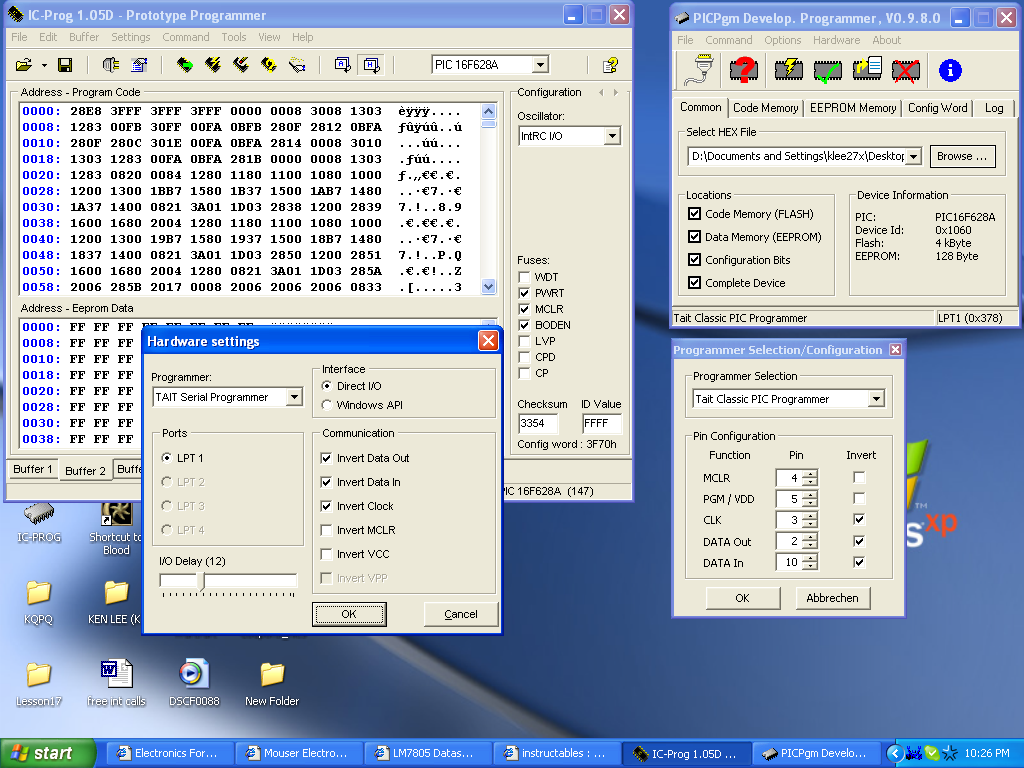Click the Program Code scrollbar down arrow
1024x768 pixels.
click(x=488, y=286)
